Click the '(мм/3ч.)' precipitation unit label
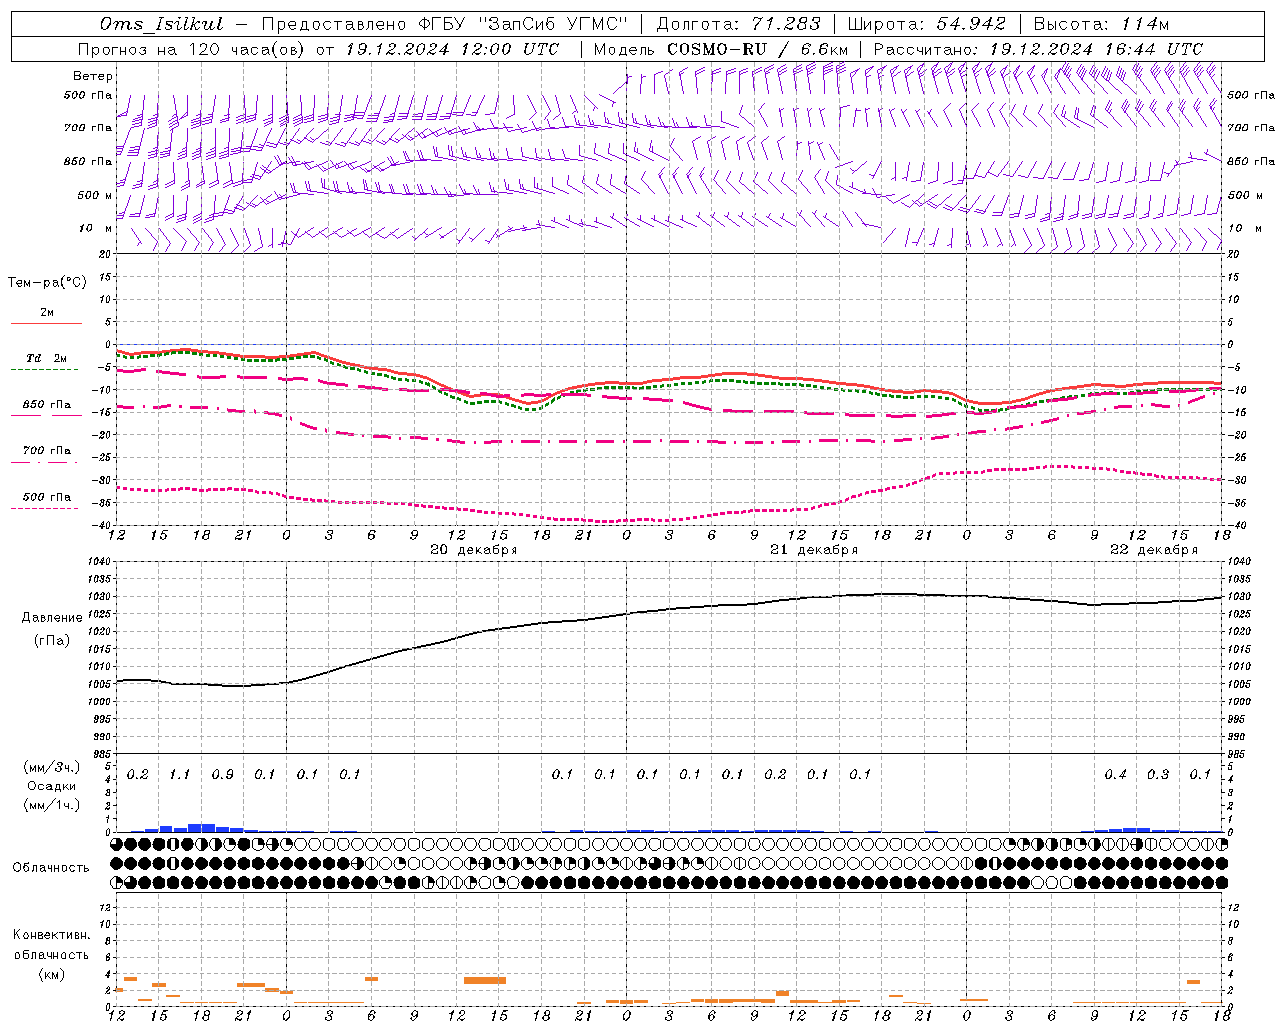Viewport: 1280px width, 1024px height. click(x=52, y=767)
